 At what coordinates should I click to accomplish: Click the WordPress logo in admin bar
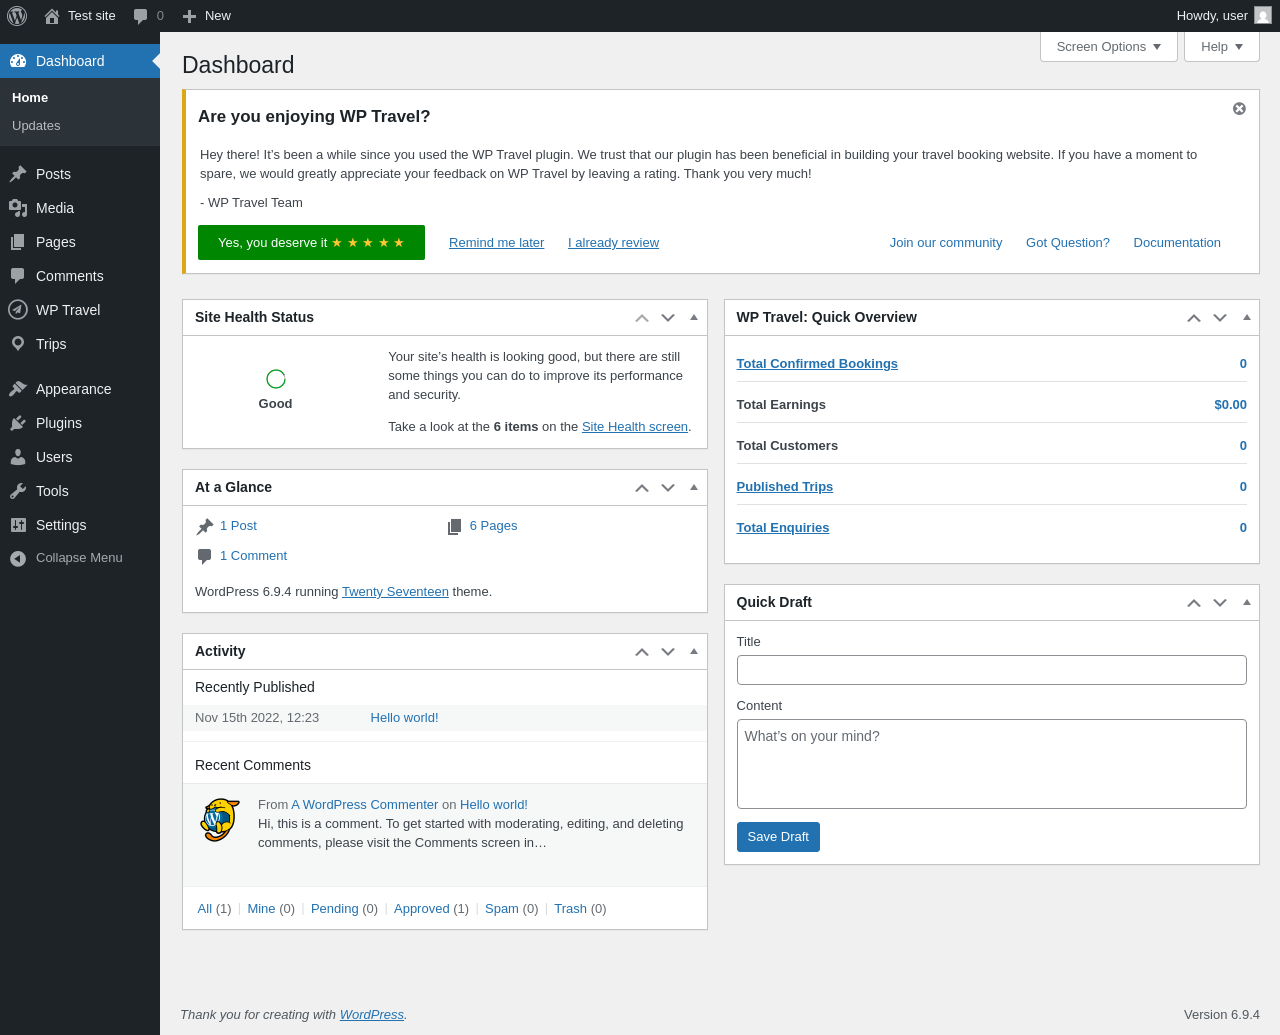click(x=17, y=16)
